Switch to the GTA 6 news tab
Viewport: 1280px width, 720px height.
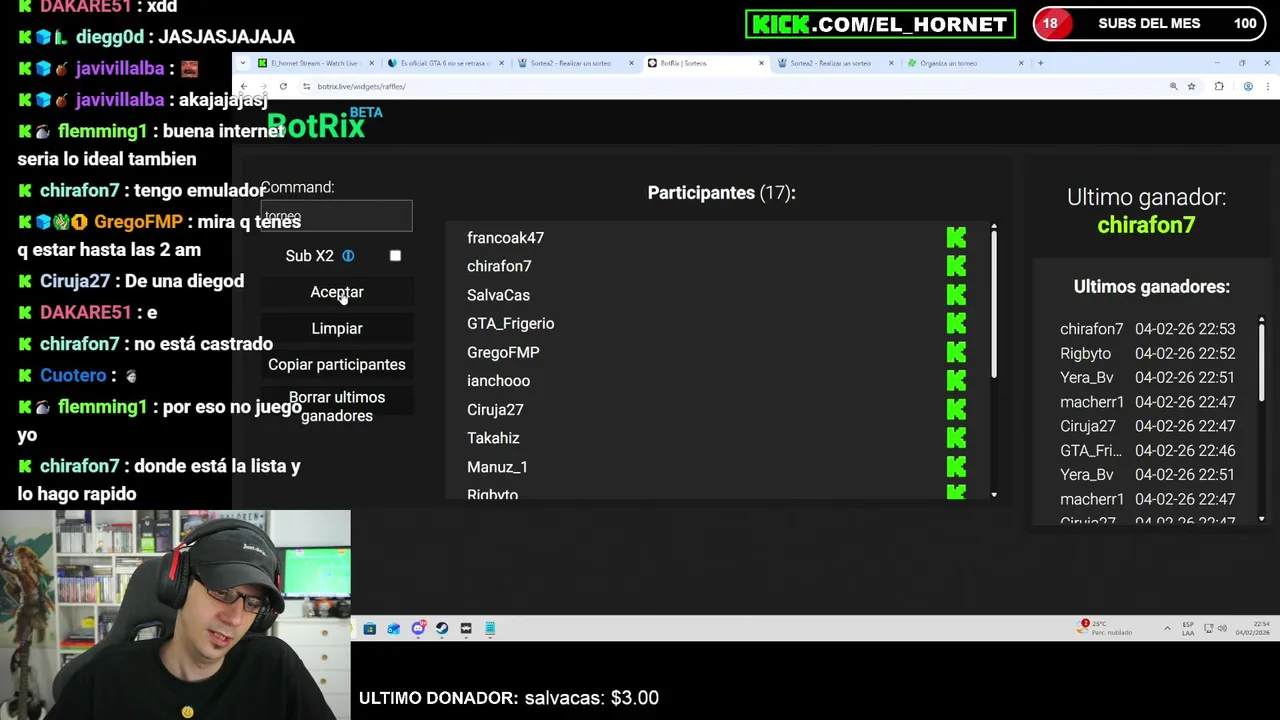pyautogui.click(x=445, y=63)
